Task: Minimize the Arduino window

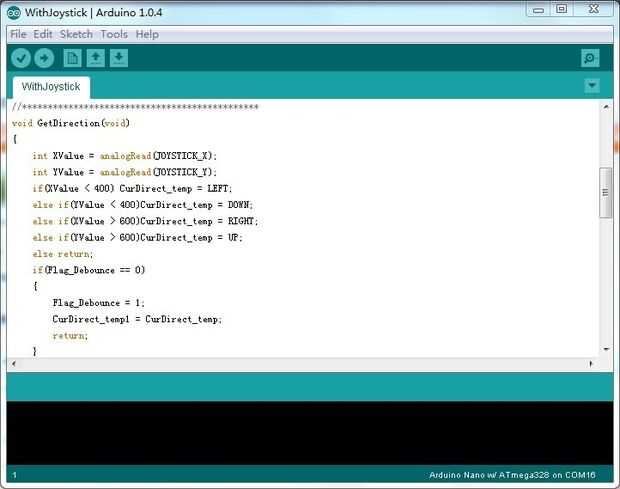Action: 538,9
